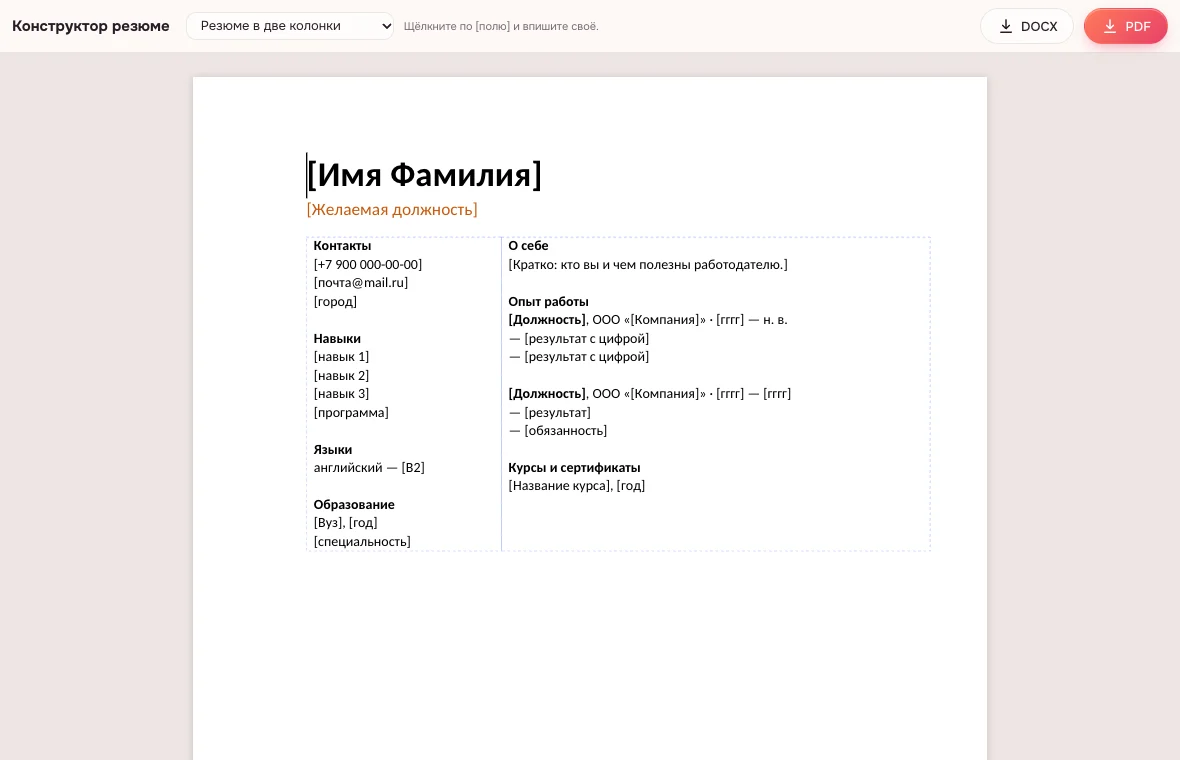Select the [навык 3] placeholder
The width and height of the screenshot is (1180, 760).
coord(341,394)
